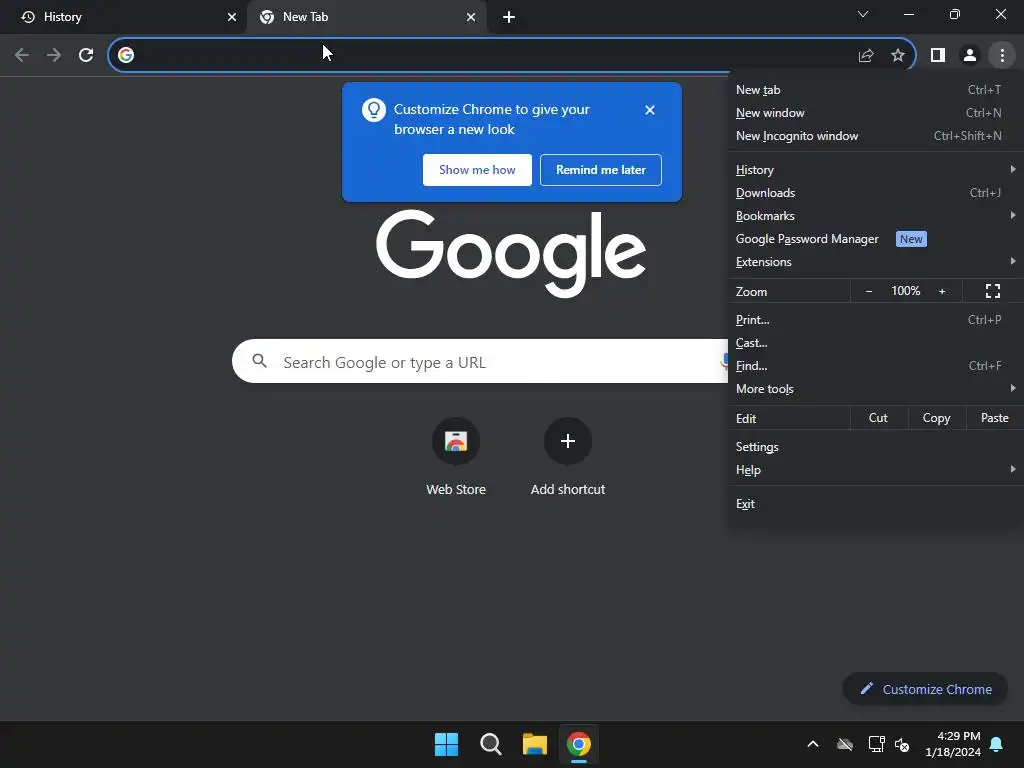Close the New Tab tab
The image size is (1024, 768).
click(471, 17)
